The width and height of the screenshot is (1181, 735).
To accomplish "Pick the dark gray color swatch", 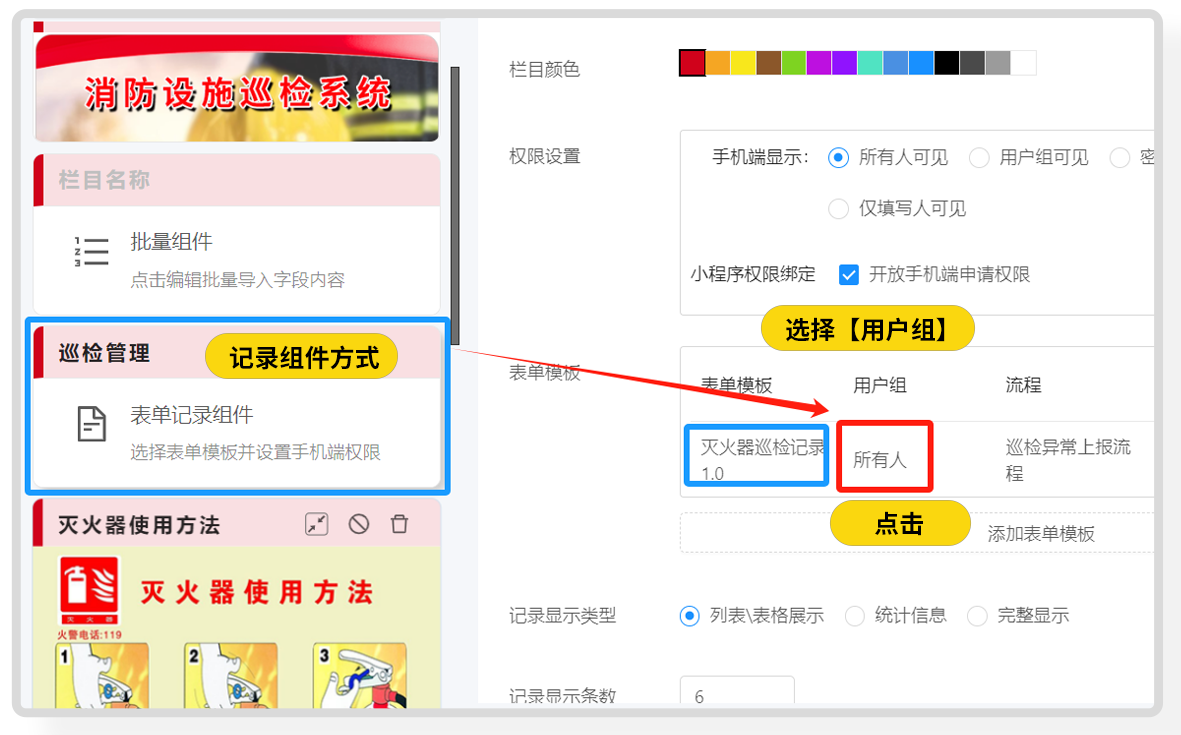I will 972,63.
